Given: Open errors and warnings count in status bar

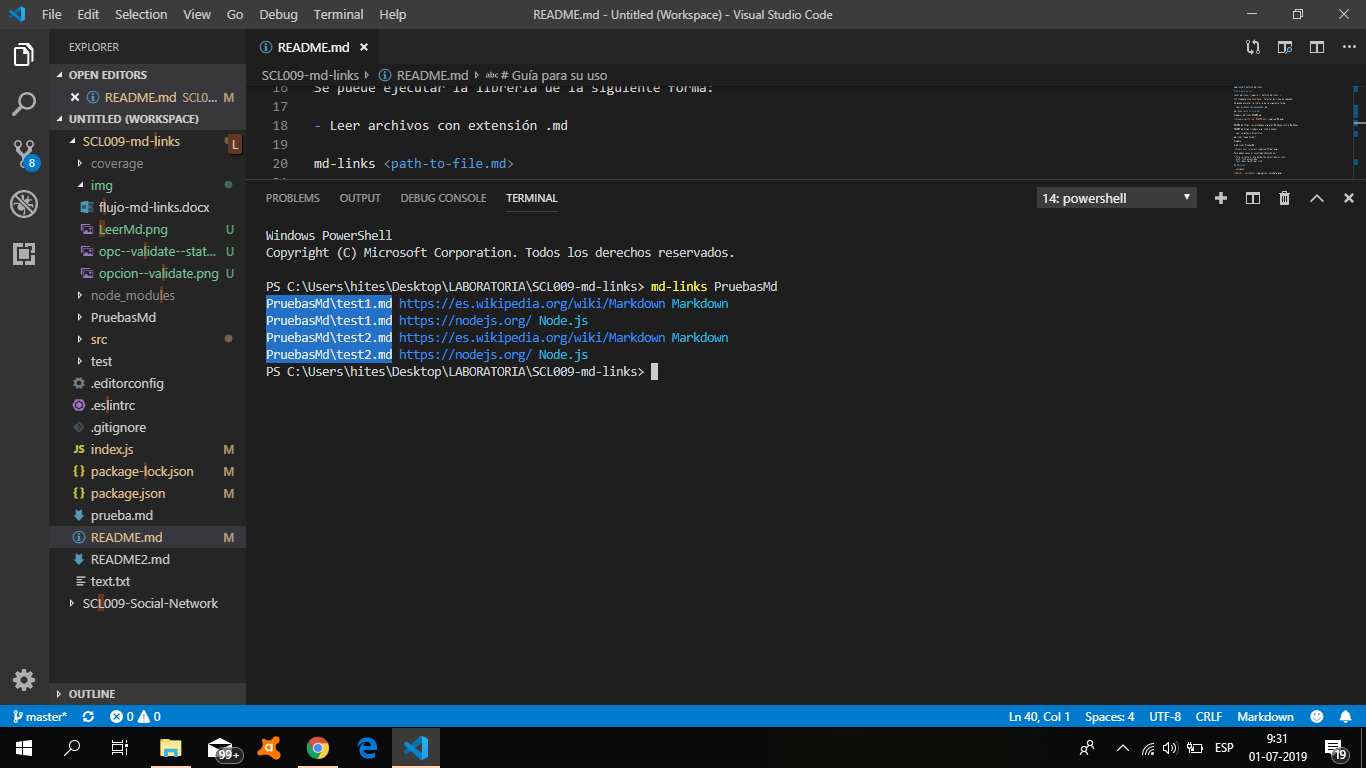Looking at the screenshot, I should click(135, 716).
